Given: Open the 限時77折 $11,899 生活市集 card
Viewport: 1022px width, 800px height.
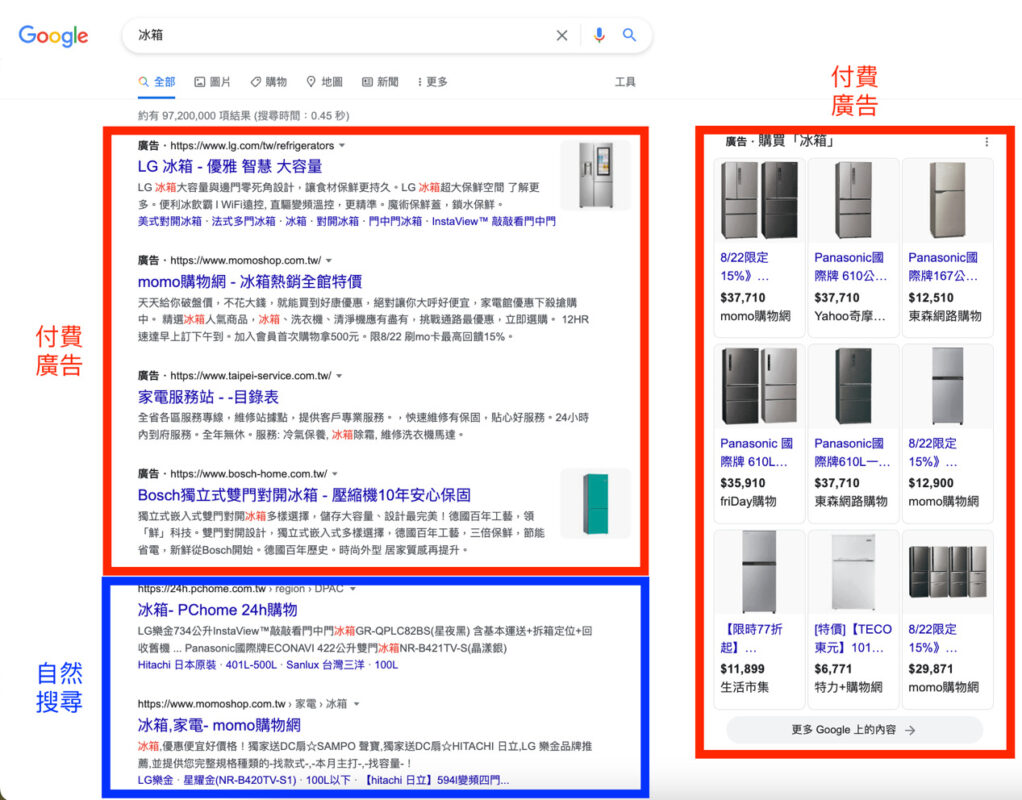Looking at the screenshot, I should coord(759,619).
